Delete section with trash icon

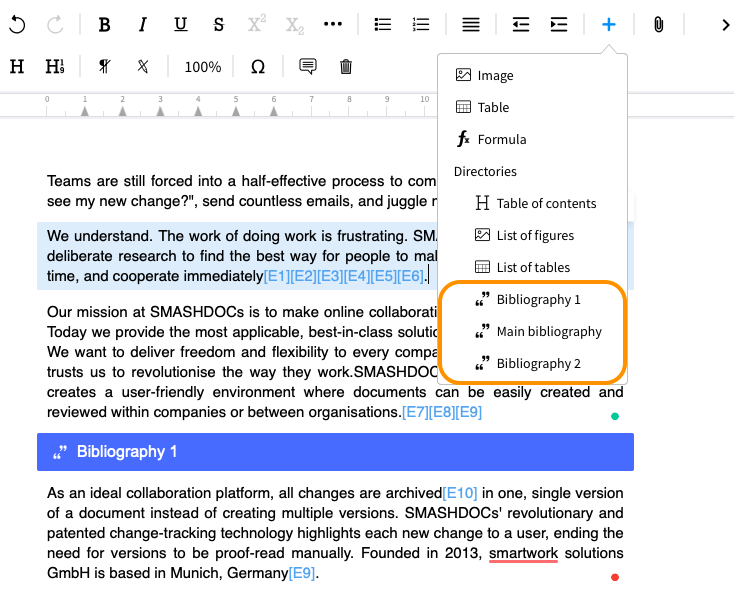point(346,66)
